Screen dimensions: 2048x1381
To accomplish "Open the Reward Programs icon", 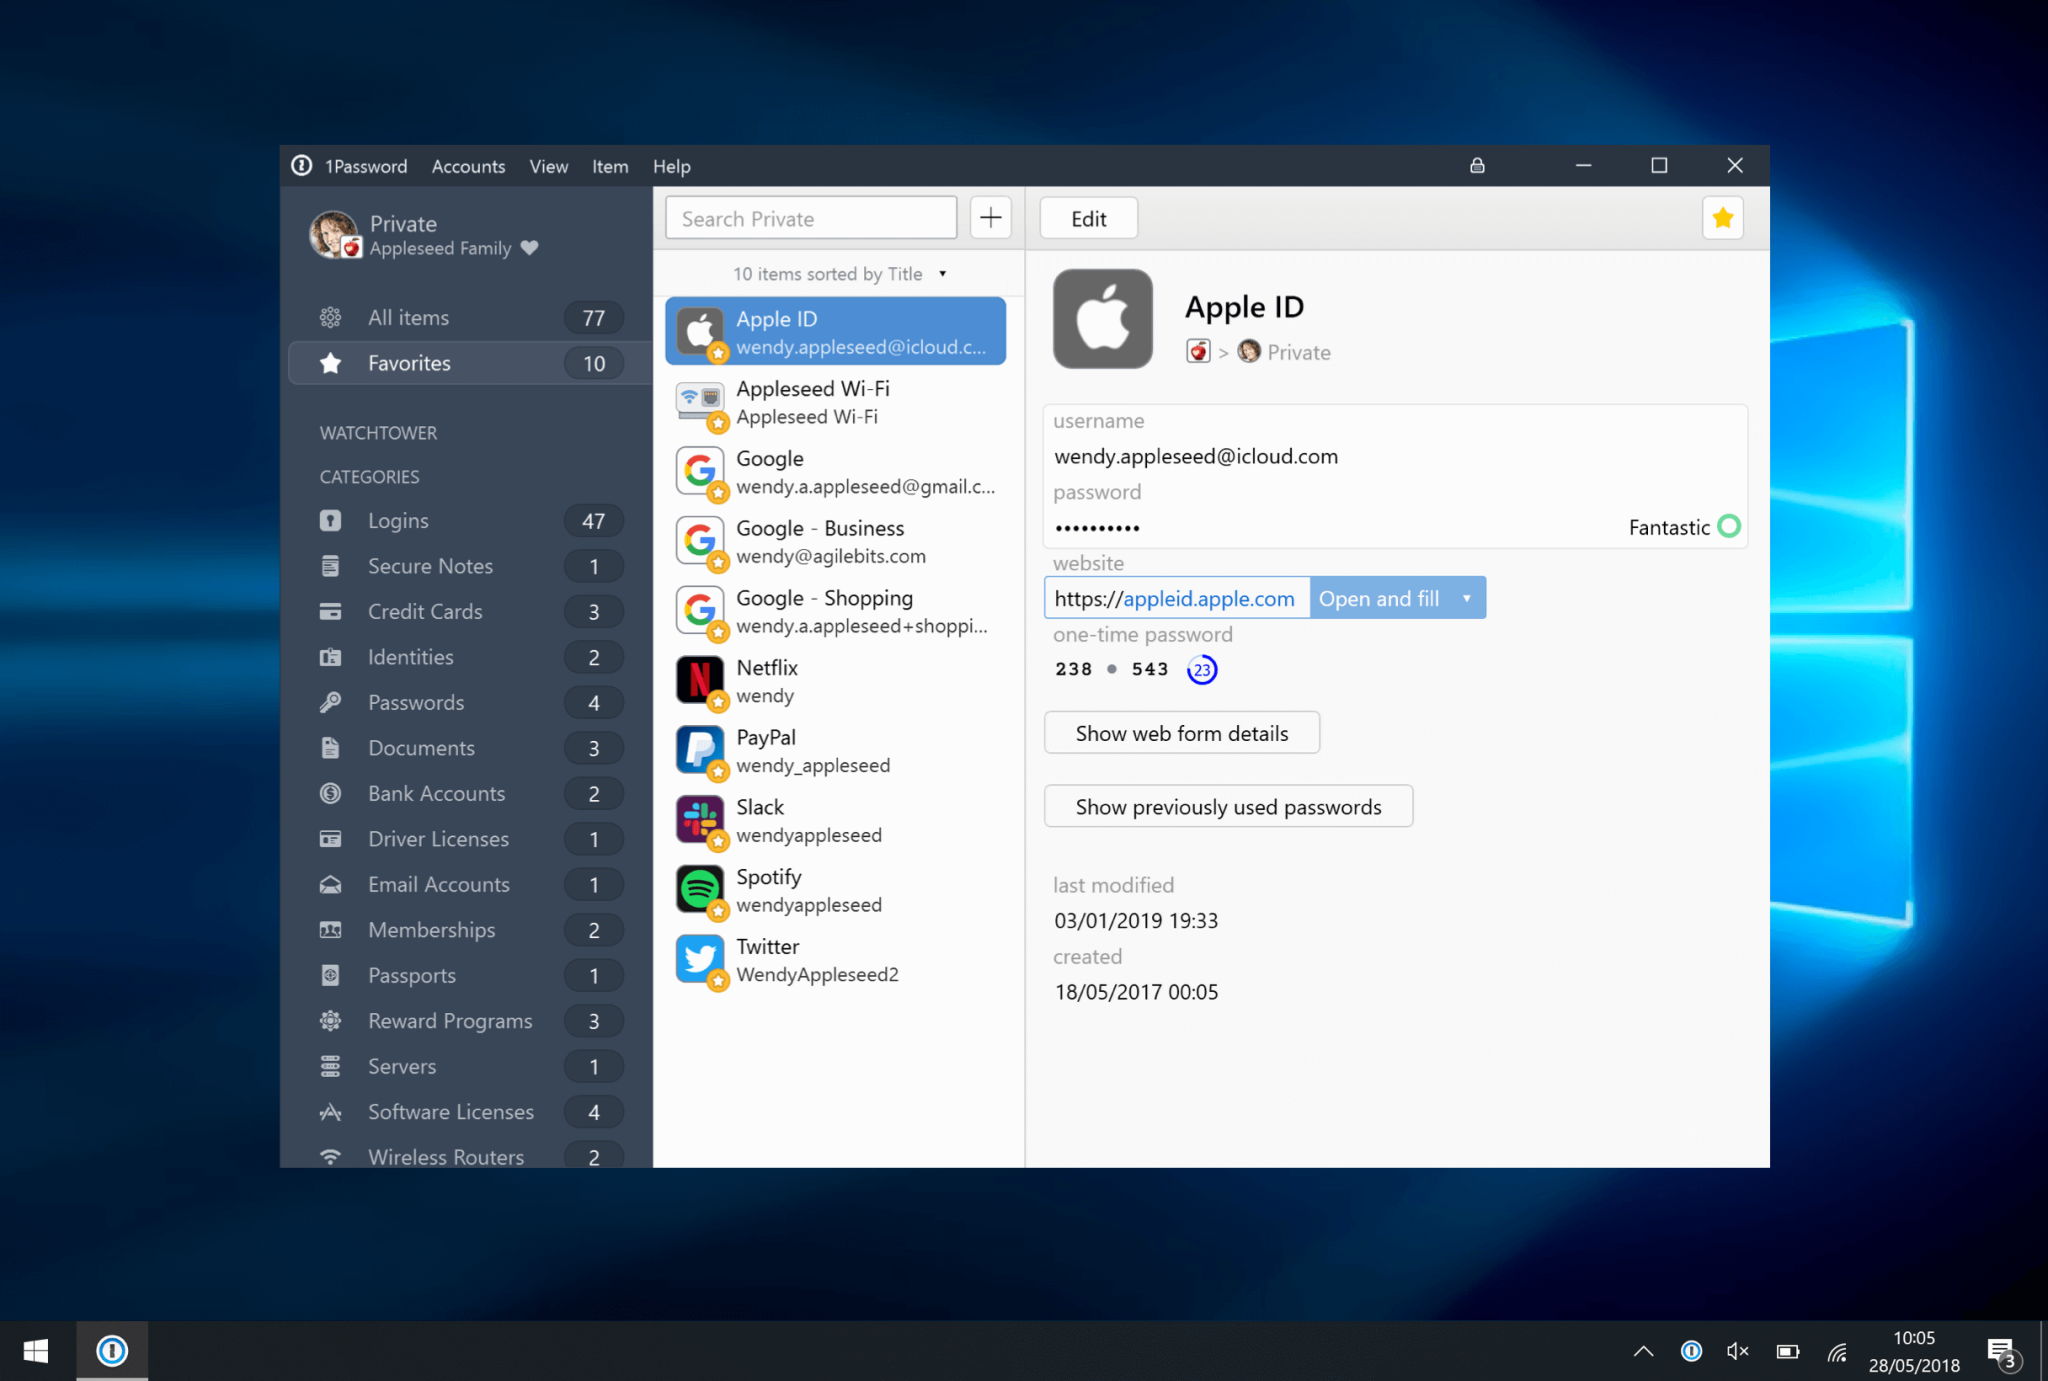I will [330, 1021].
